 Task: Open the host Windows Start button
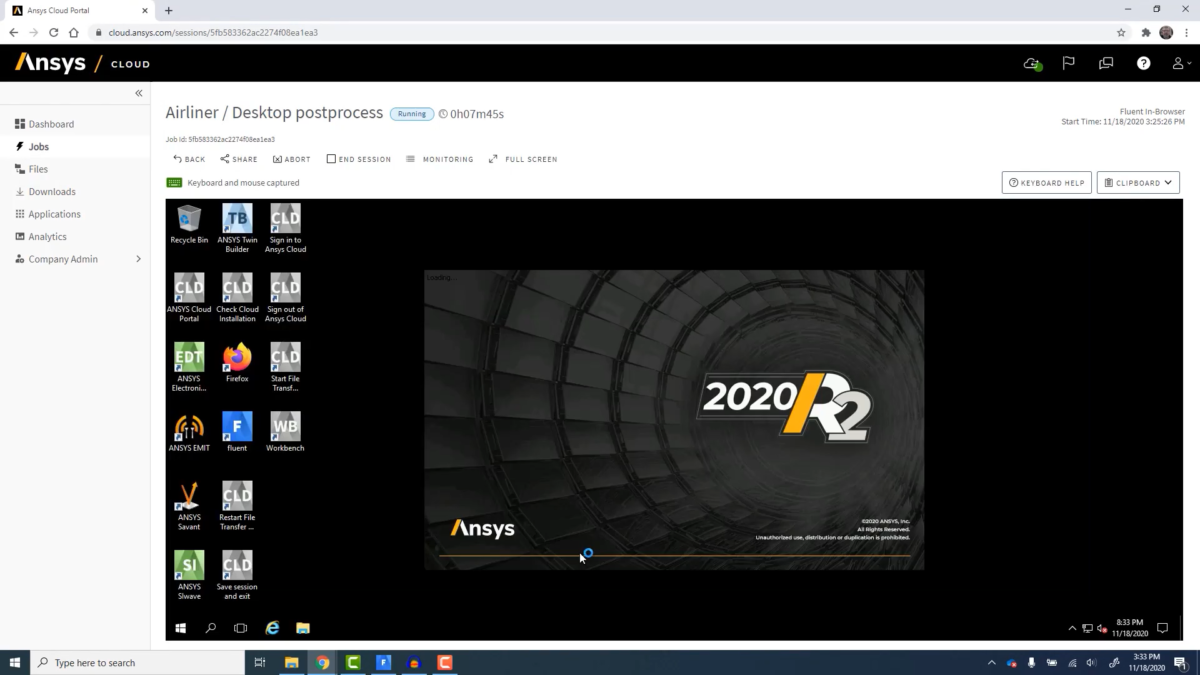point(15,662)
